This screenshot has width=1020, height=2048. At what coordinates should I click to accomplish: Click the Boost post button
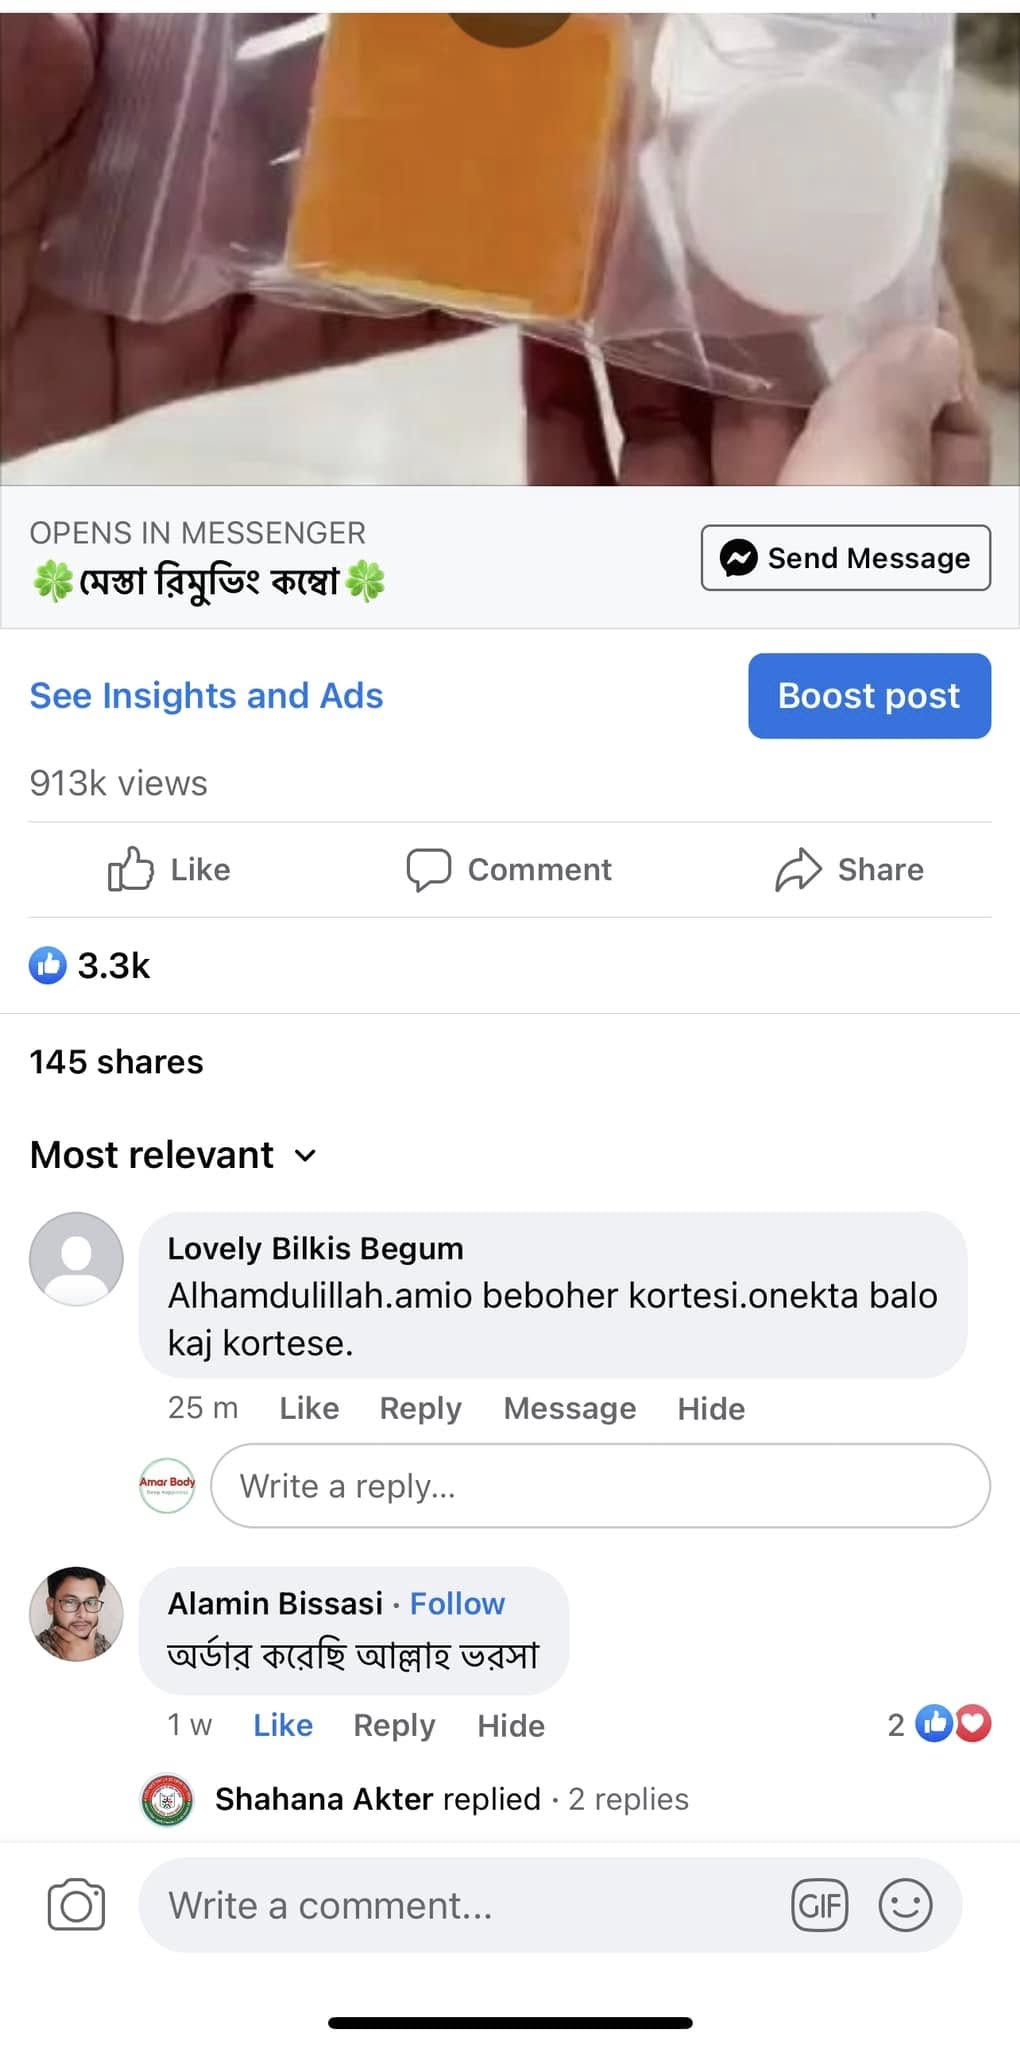coord(869,696)
